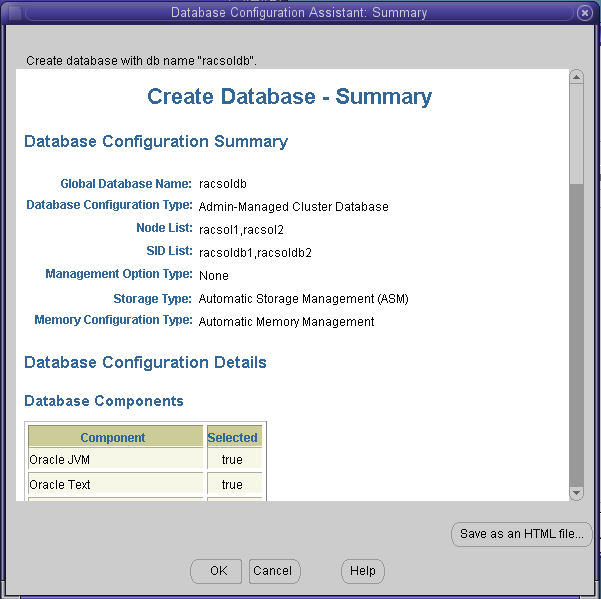Screen dimensions: 601x599
Task: Select the Oracle JVM table cell
Action: point(115,459)
